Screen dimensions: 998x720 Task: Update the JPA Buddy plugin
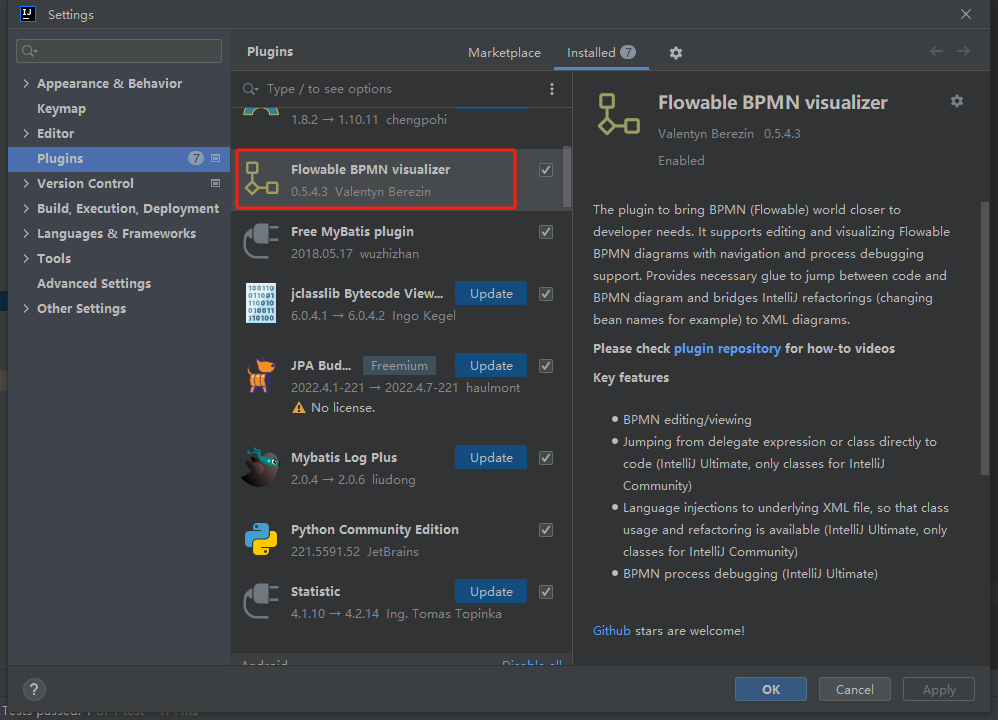tap(491, 365)
